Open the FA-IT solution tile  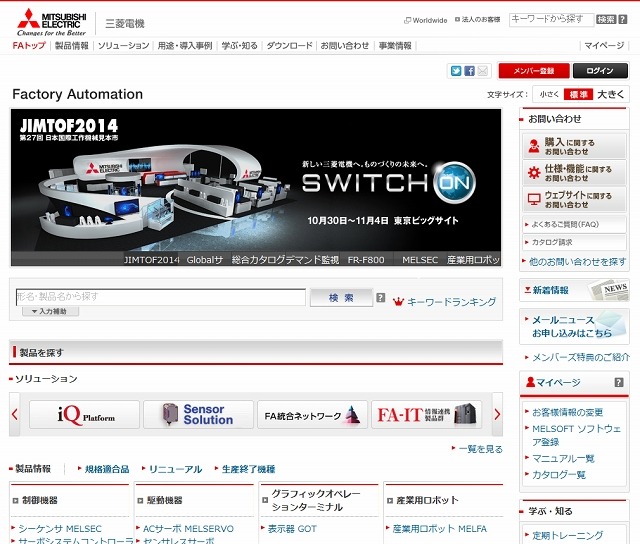(x=427, y=415)
